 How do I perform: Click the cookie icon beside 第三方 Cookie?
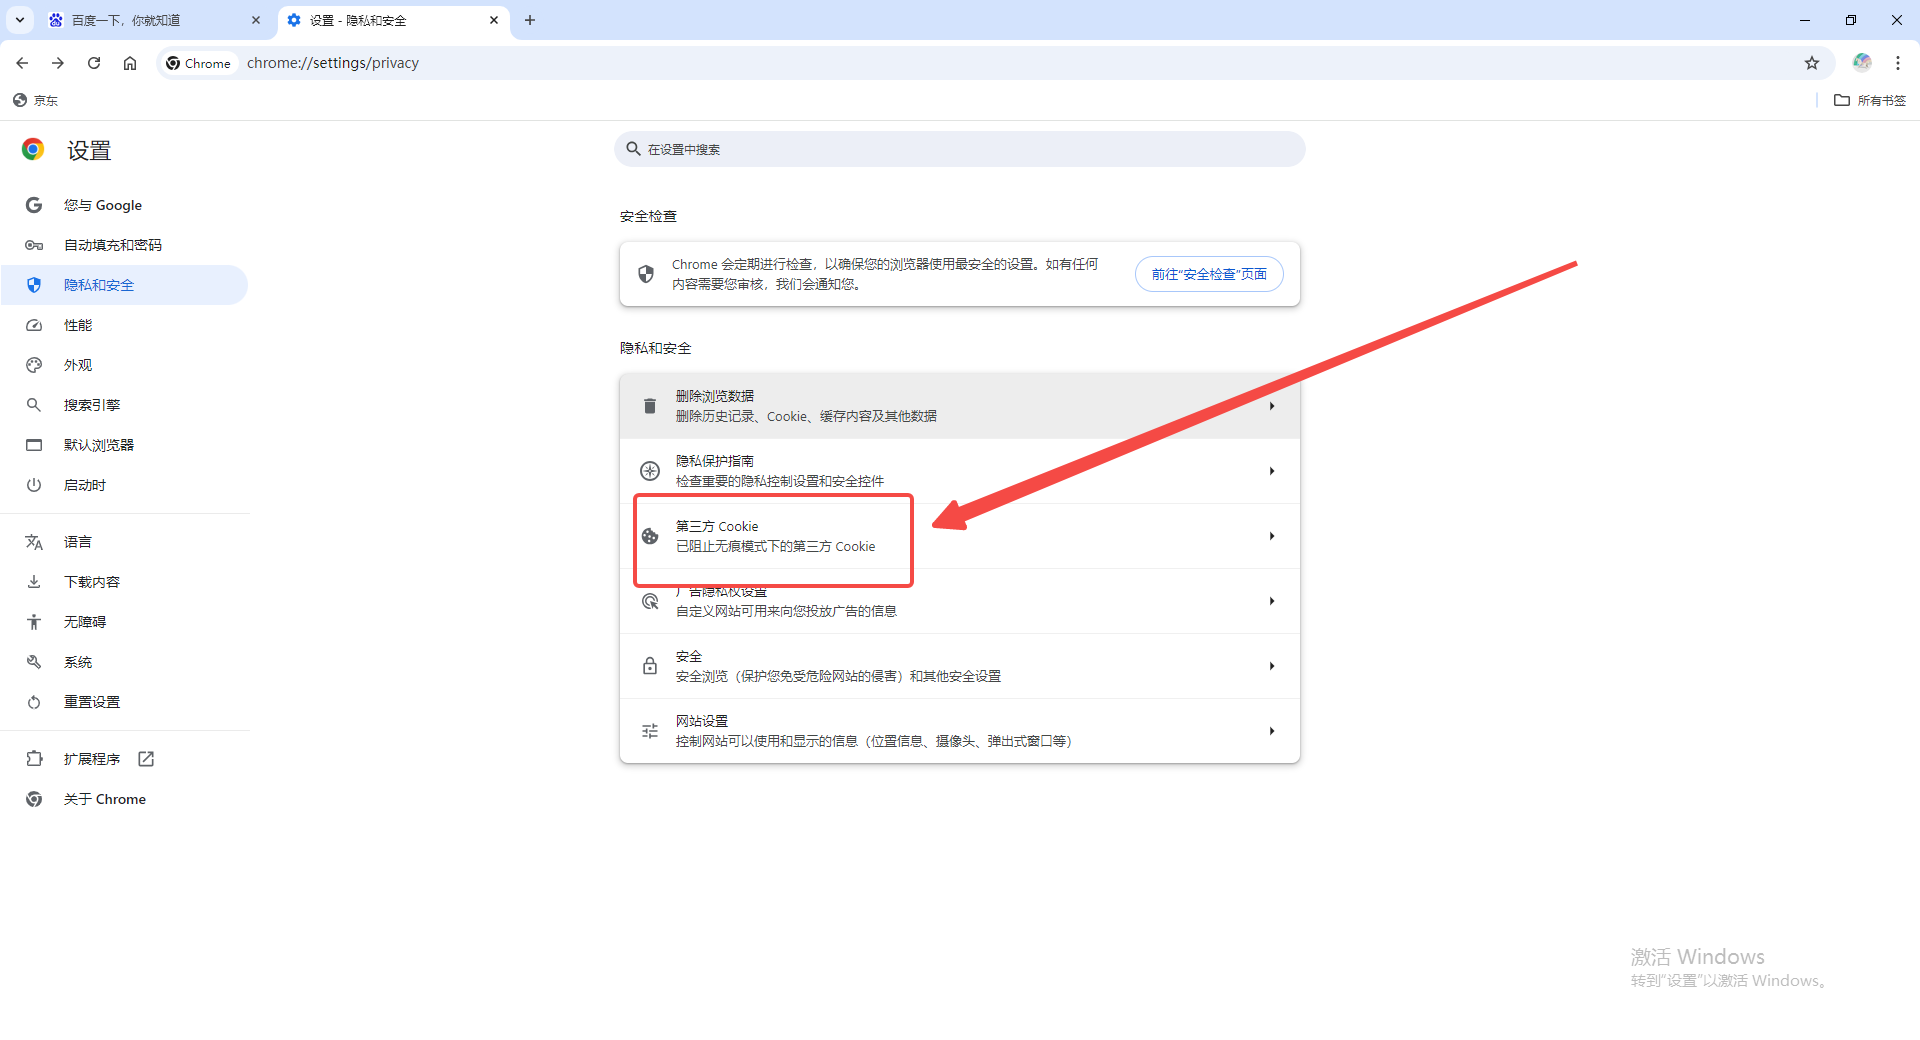(650, 536)
